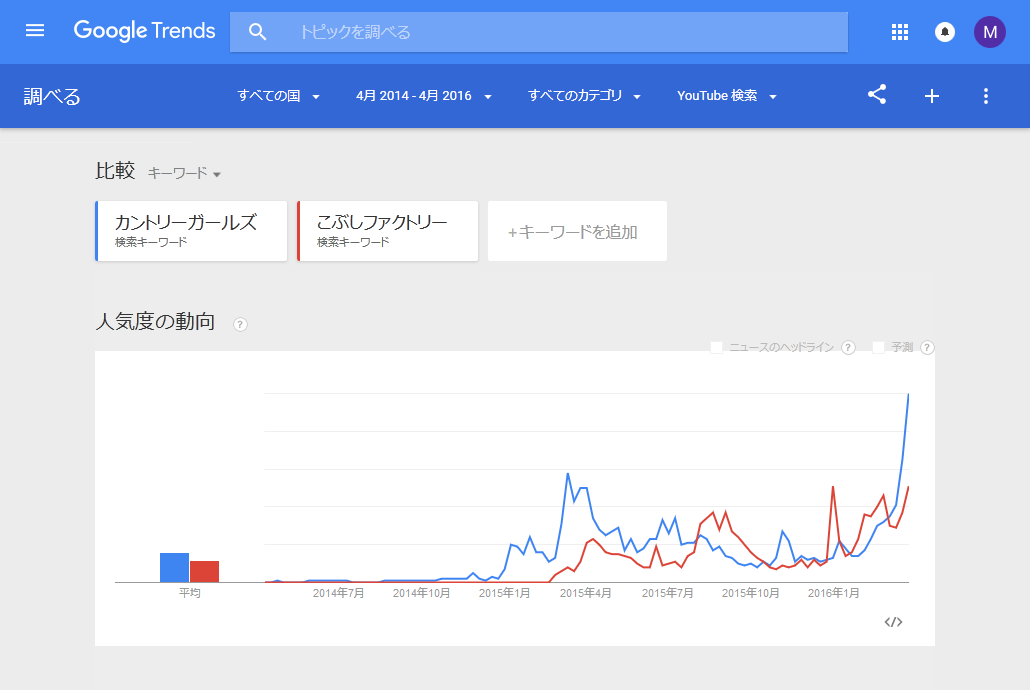Screen dimensions: 1030x690
Task: Open the キーワード comparison type dropdown
Action: click(x=184, y=173)
